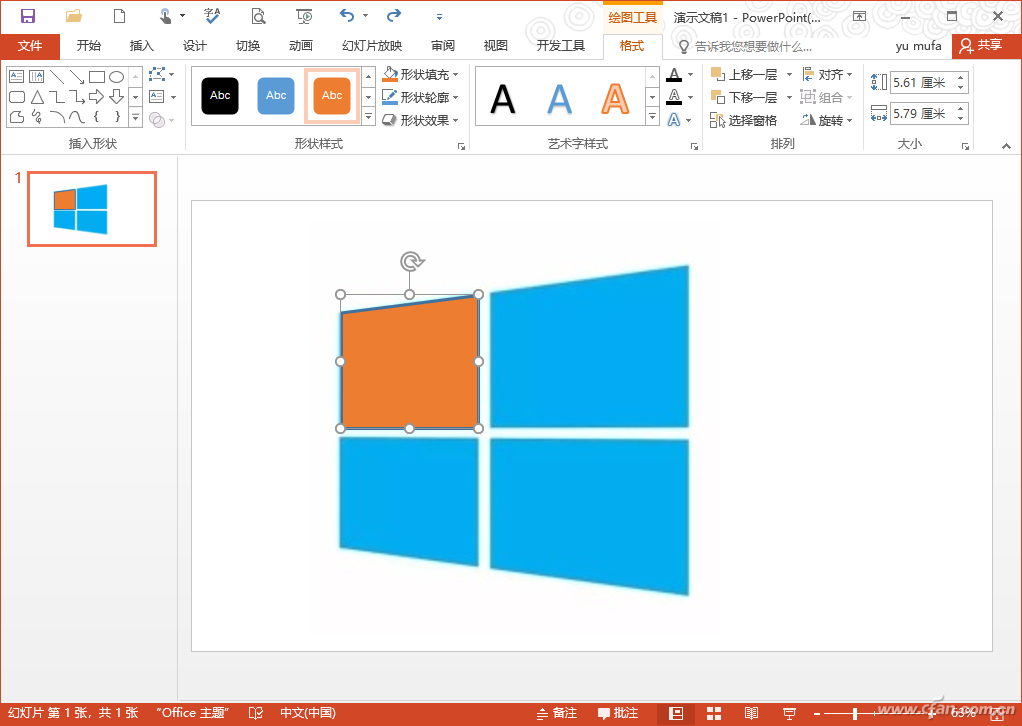Viewport: 1022px width, 726px height.
Task: Select the isosceles triangle shape
Action: pyautogui.click(x=37, y=97)
